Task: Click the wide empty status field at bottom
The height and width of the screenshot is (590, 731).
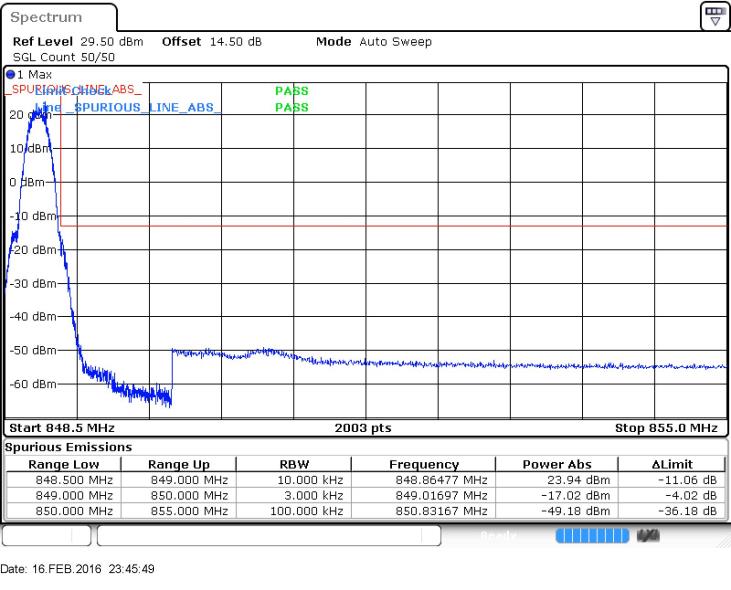Action: 269,535
